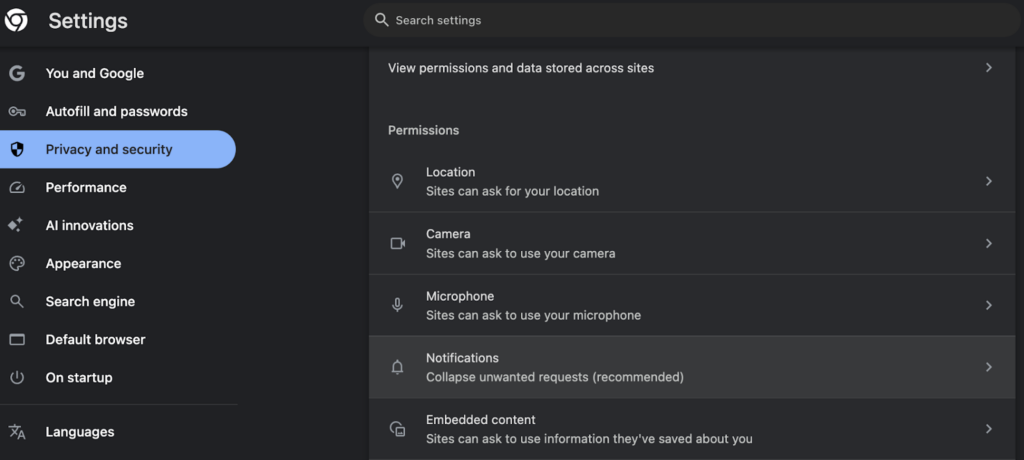Click 'Sites can ask to use your camera'
Screen dimensions: 1024x460
(520, 254)
